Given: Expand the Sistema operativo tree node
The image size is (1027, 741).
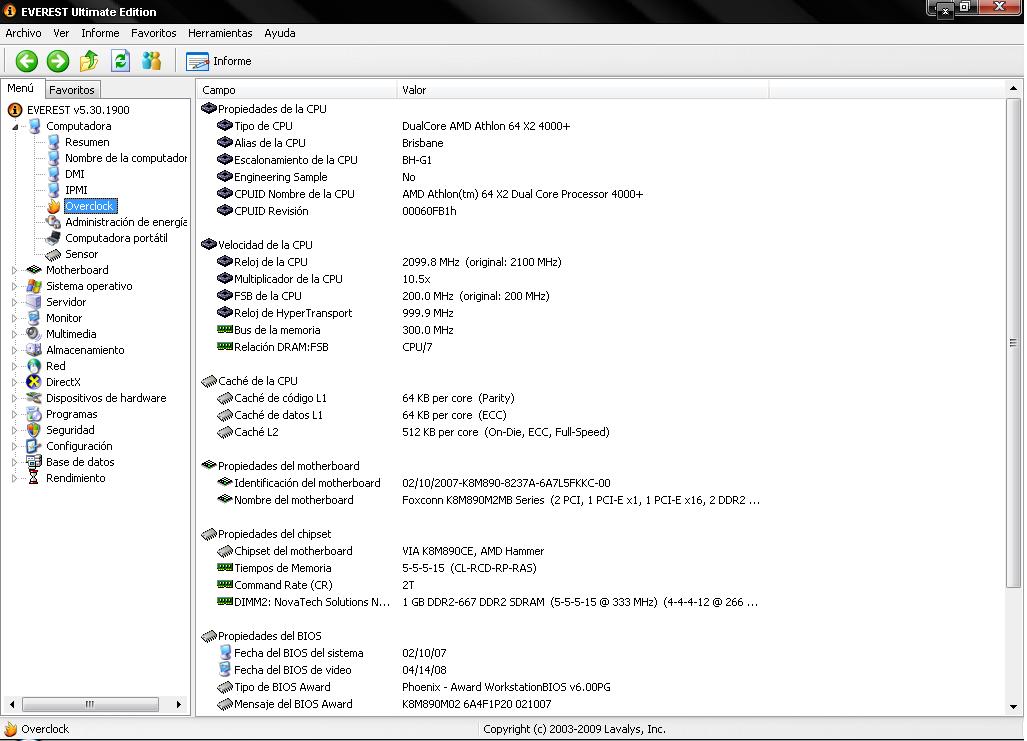Looking at the screenshot, I should 15,286.
